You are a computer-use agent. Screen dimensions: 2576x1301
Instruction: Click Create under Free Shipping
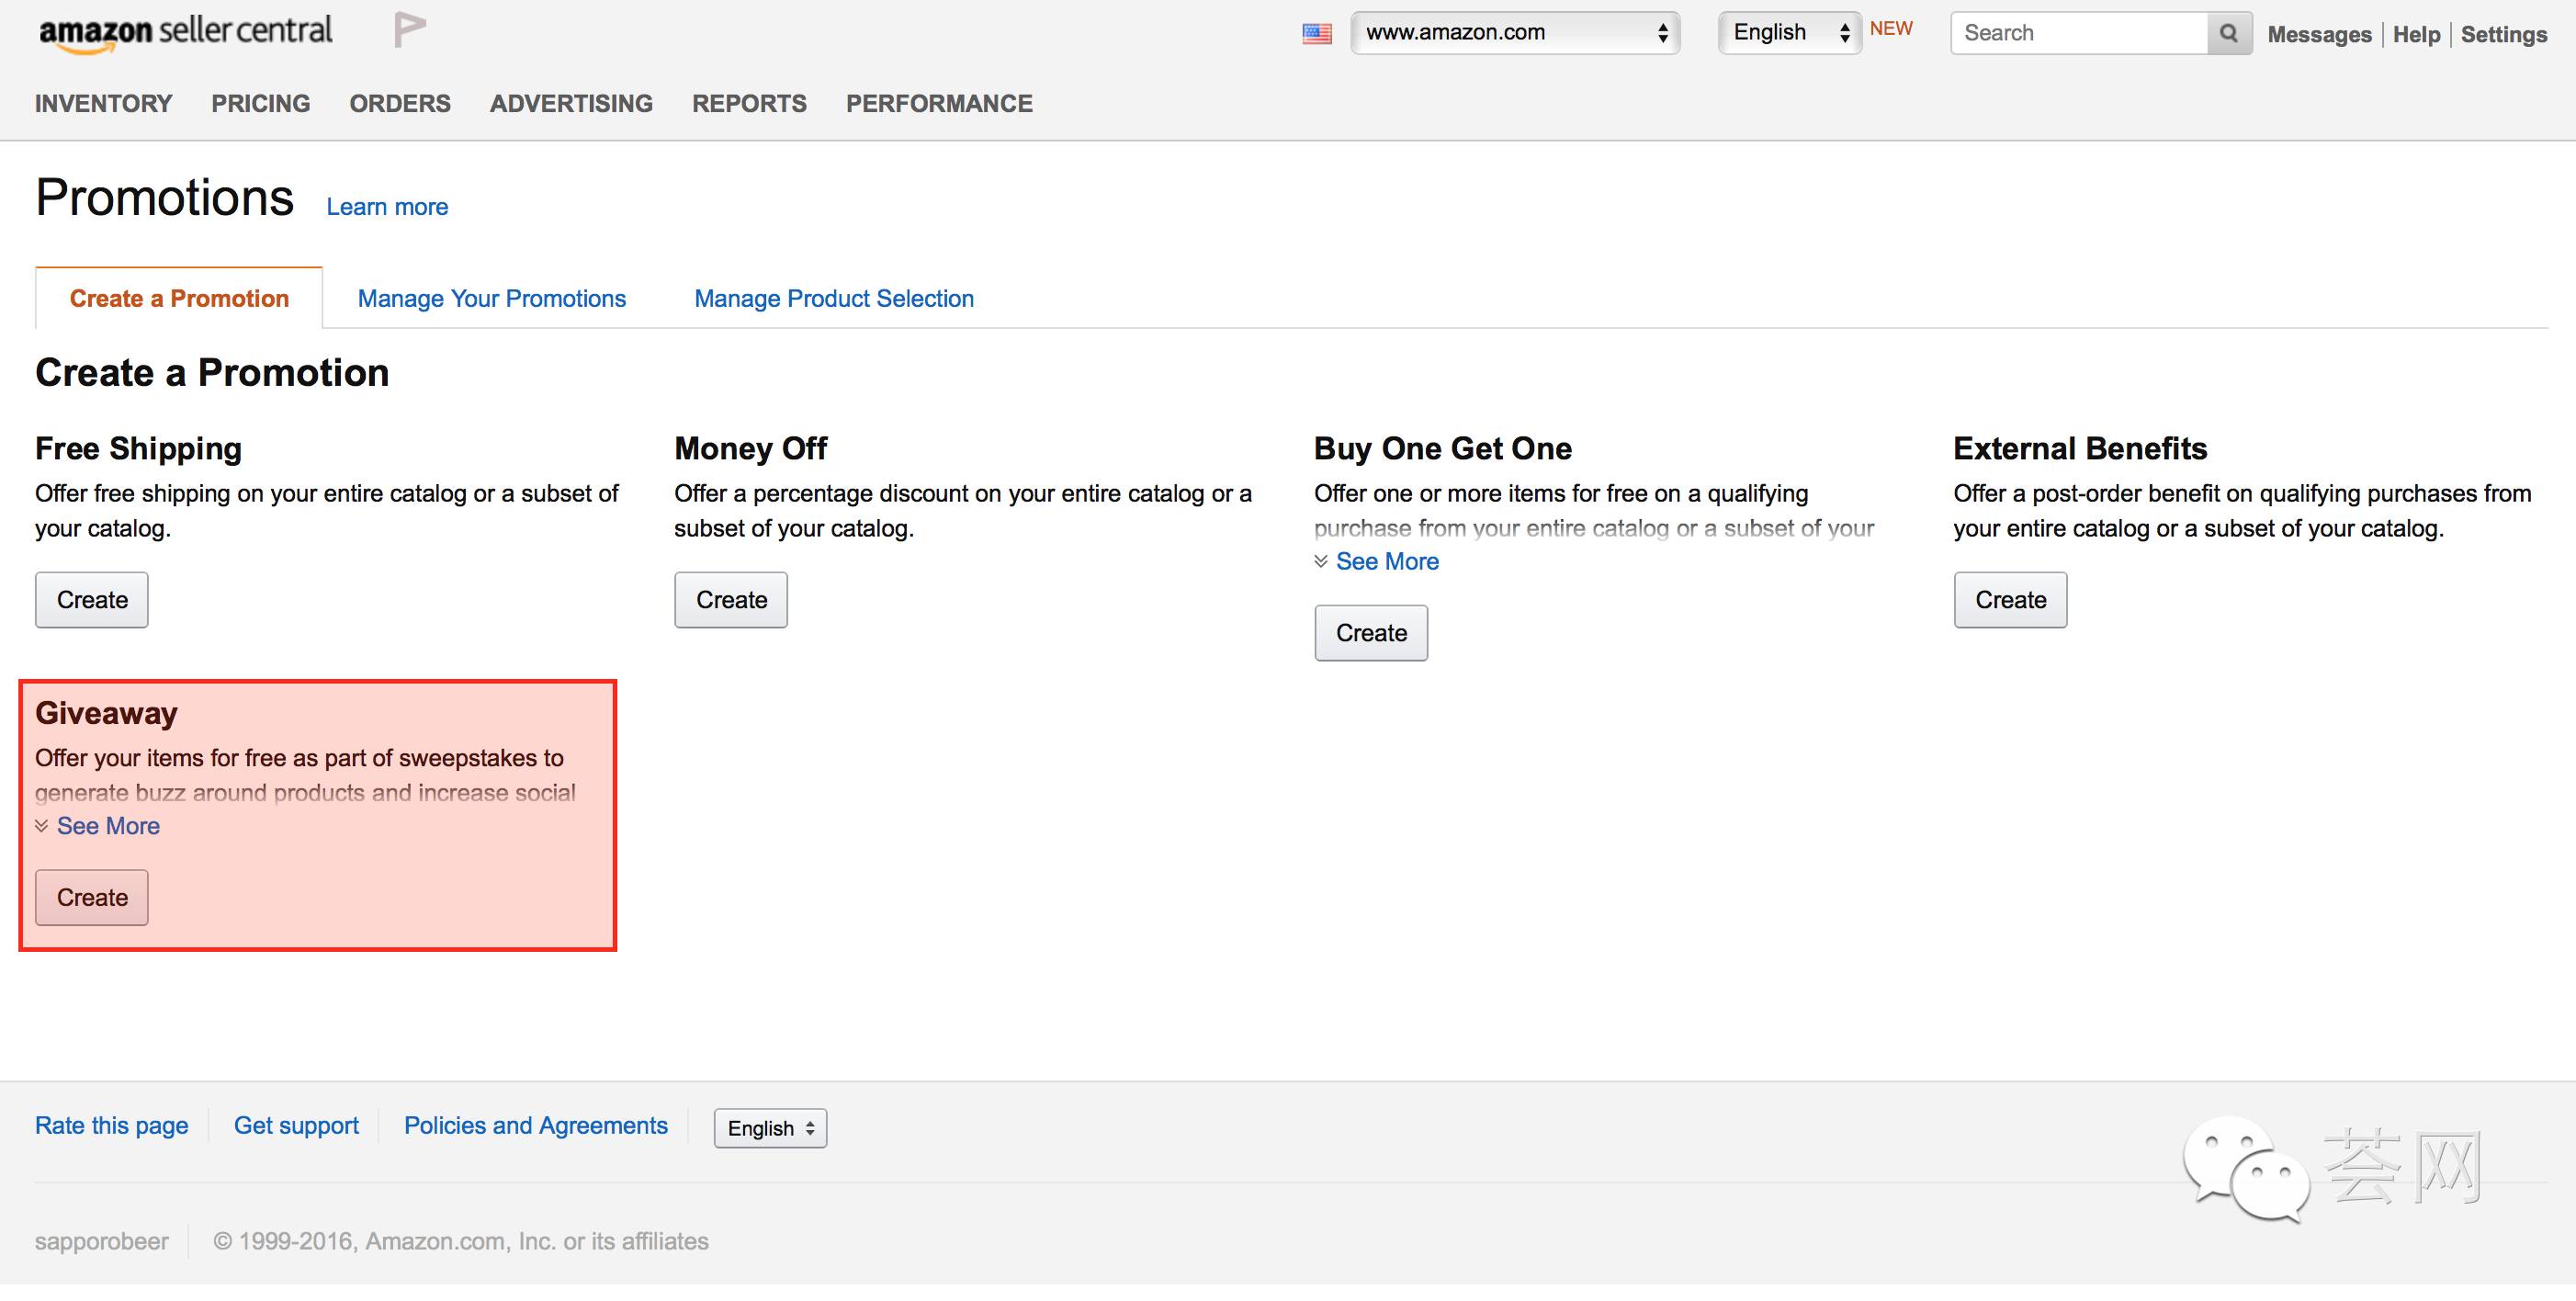tap(92, 600)
